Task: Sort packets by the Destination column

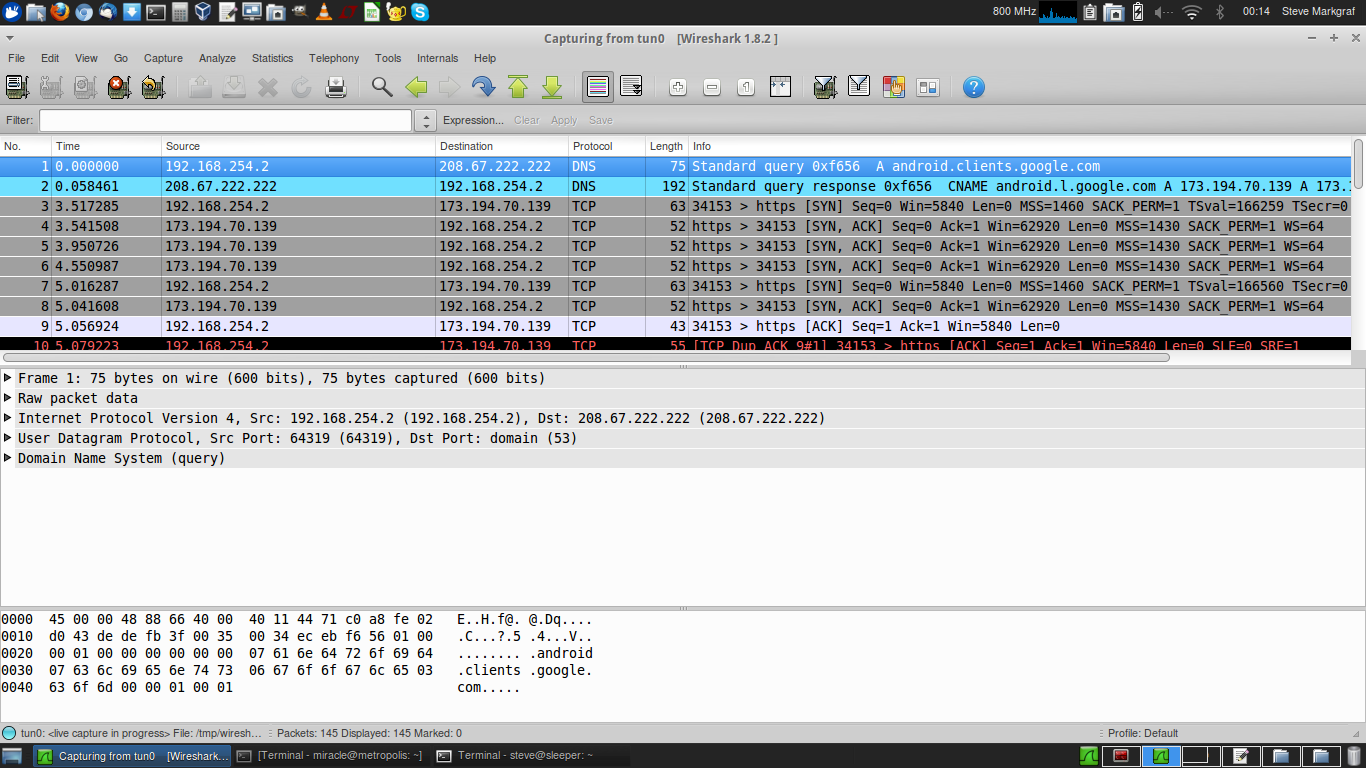Action: [x=502, y=146]
